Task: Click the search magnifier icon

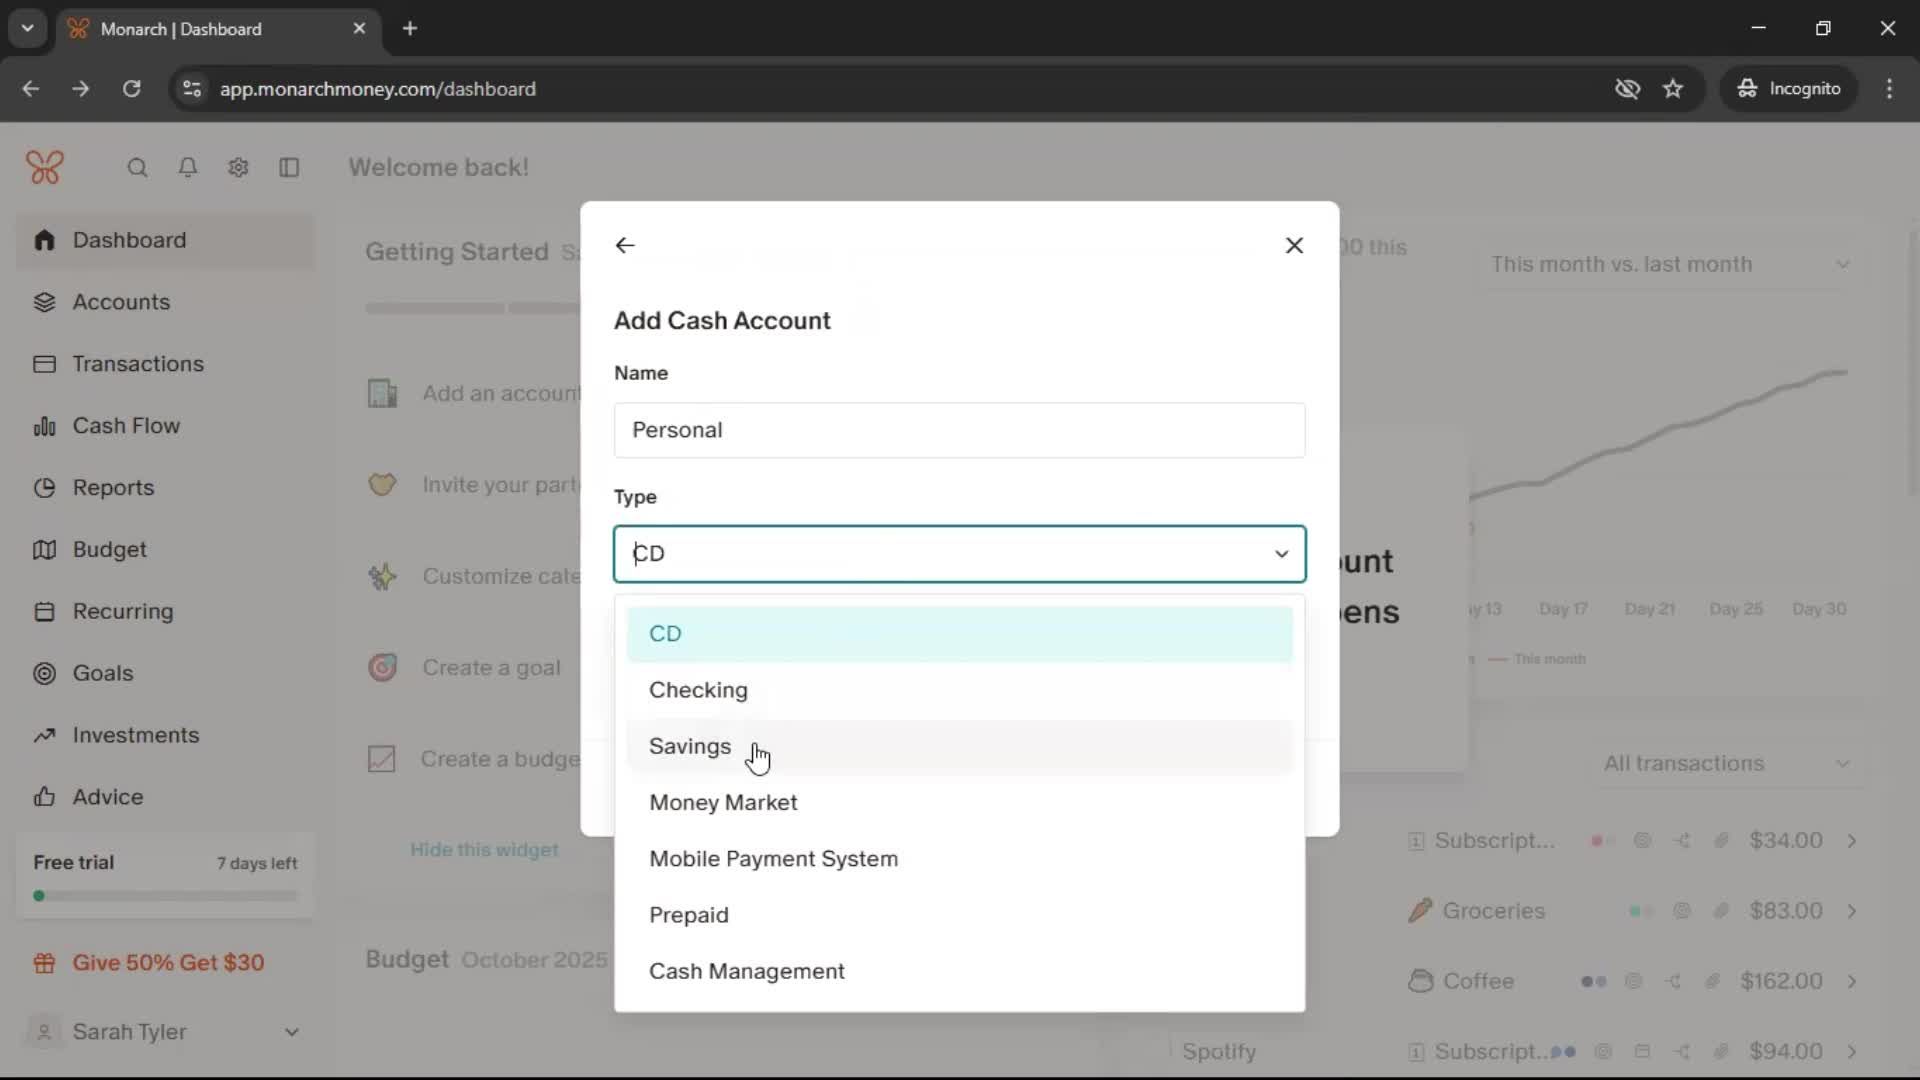Action: tap(137, 168)
